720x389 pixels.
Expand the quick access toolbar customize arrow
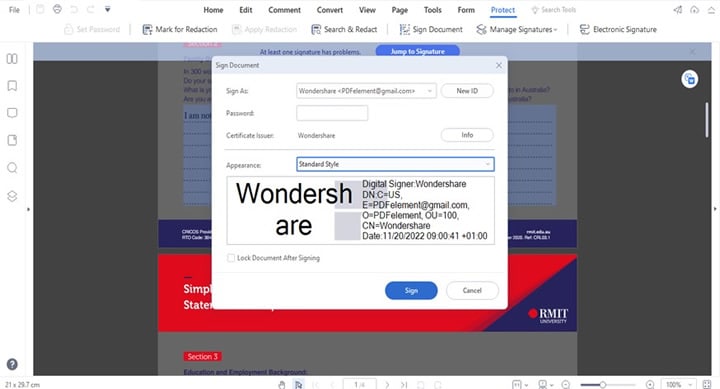tap(107, 9)
